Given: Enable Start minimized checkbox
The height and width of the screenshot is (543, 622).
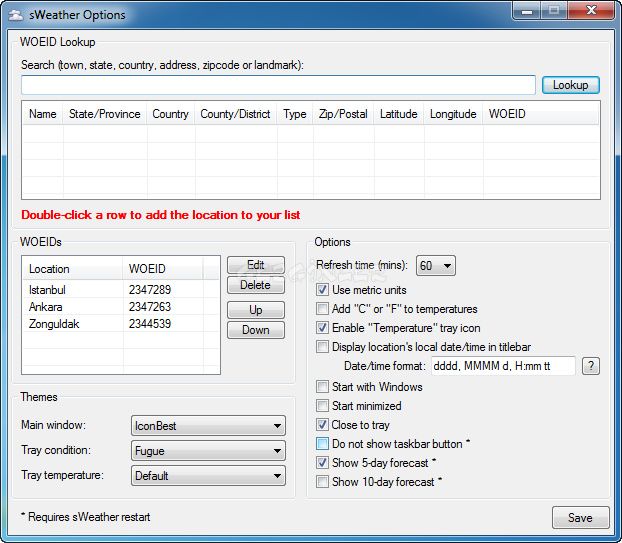Looking at the screenshot, I should (x=322, y=405).
